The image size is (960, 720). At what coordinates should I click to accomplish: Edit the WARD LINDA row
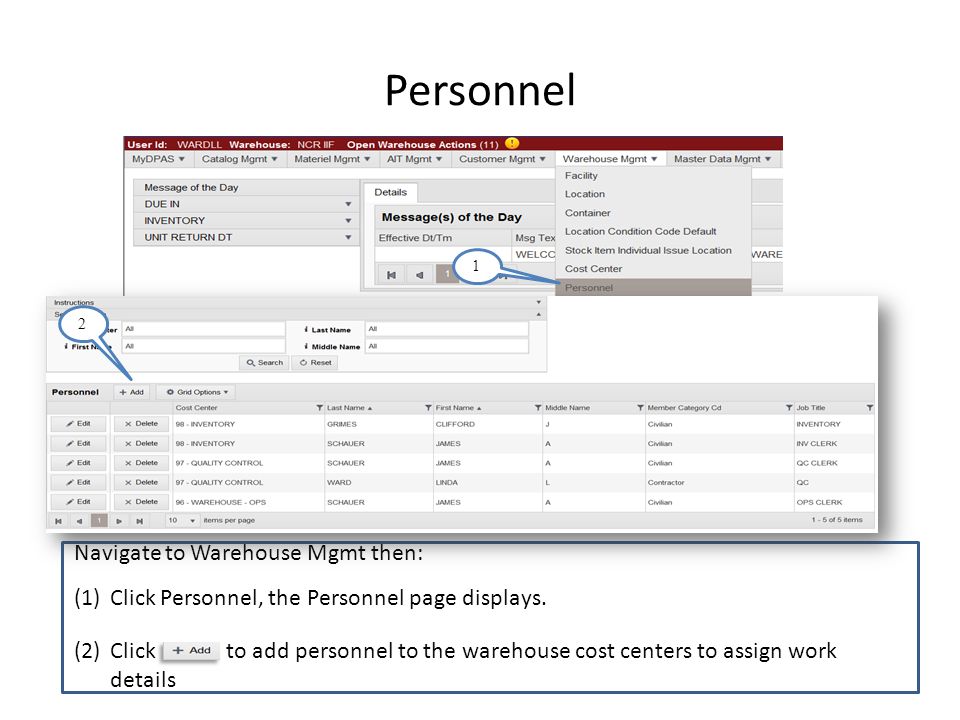click(78, 482)
